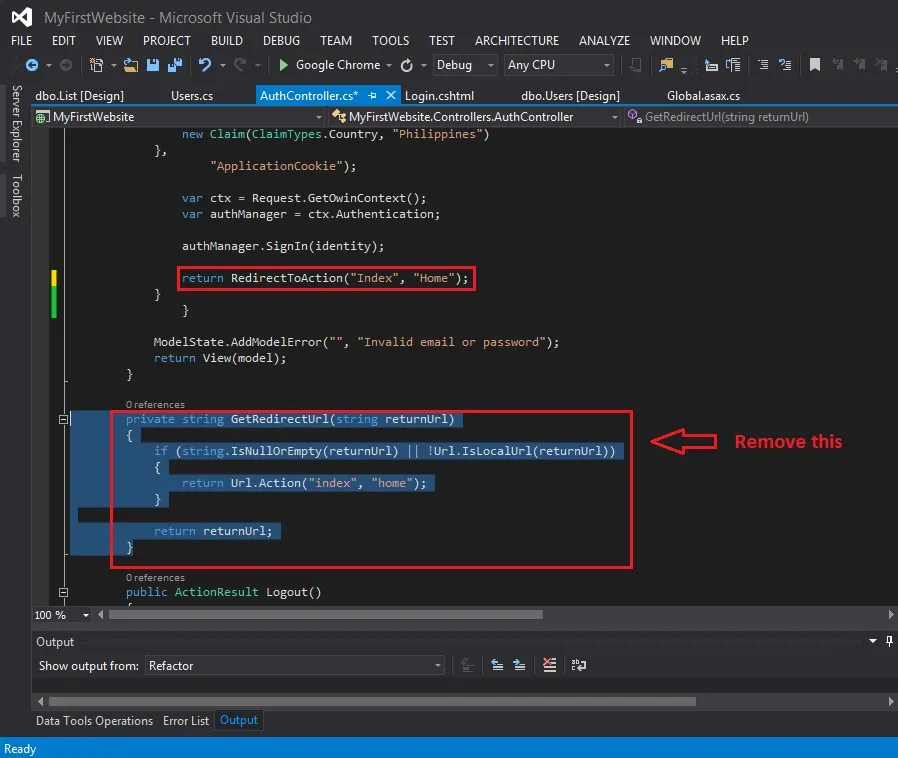Expand the Server Explorer side panel
This screenshot has height=758, width=898.
tap(17, 123)
